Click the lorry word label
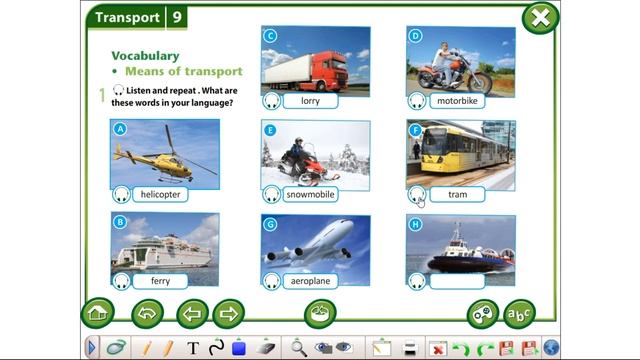Image resolution: width=640 pixels, height=360 pixels. point(310,101)
